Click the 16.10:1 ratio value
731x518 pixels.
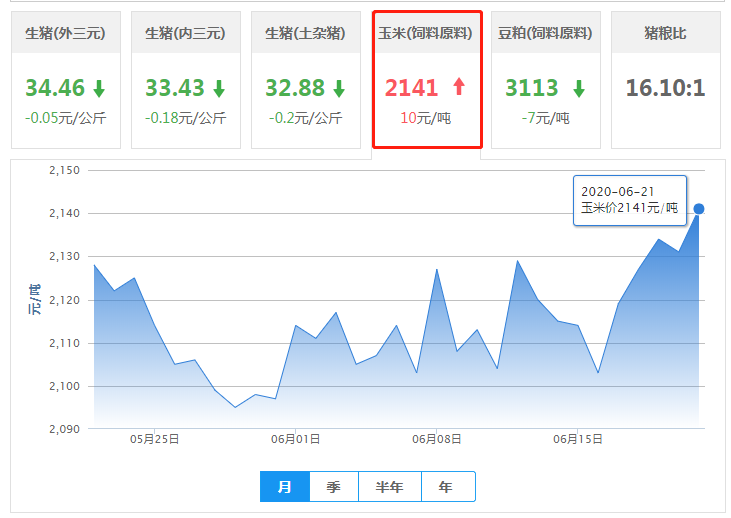[666, 88]
